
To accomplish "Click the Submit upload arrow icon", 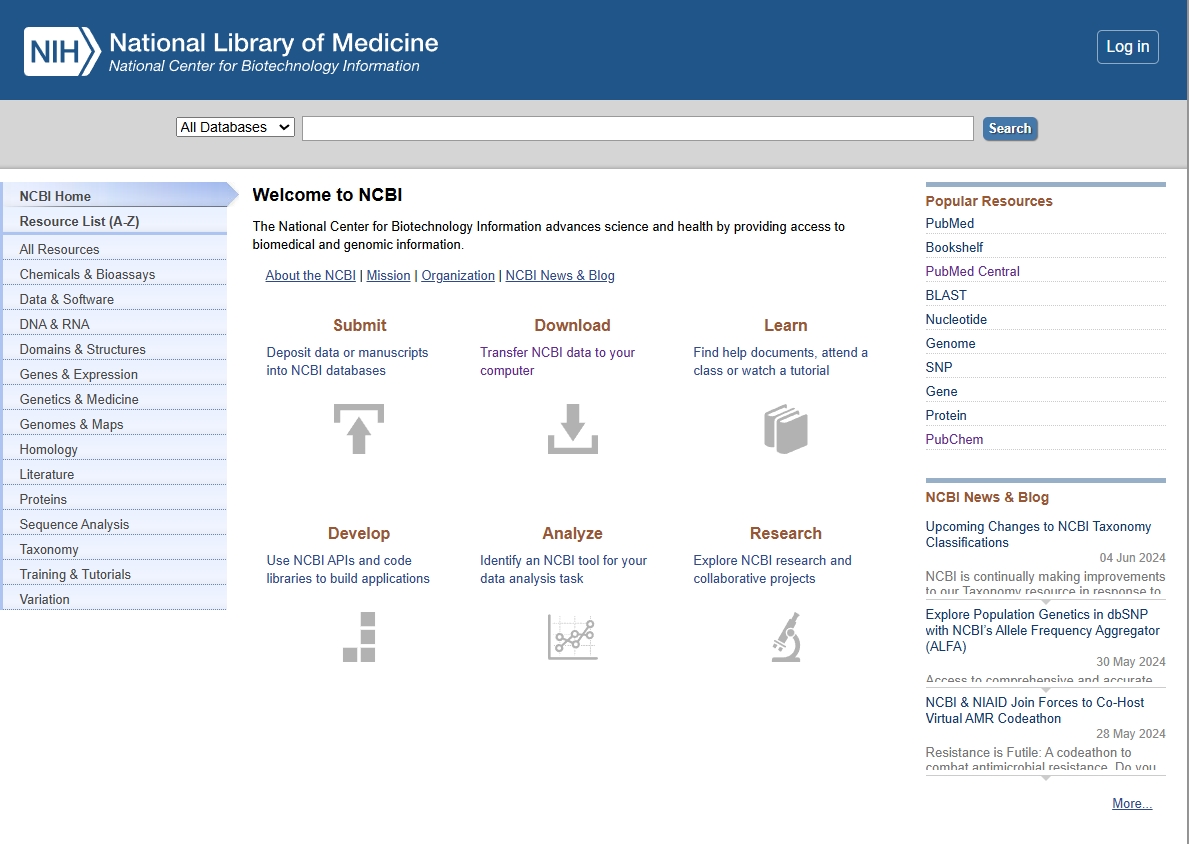I will tap(359, 429).
